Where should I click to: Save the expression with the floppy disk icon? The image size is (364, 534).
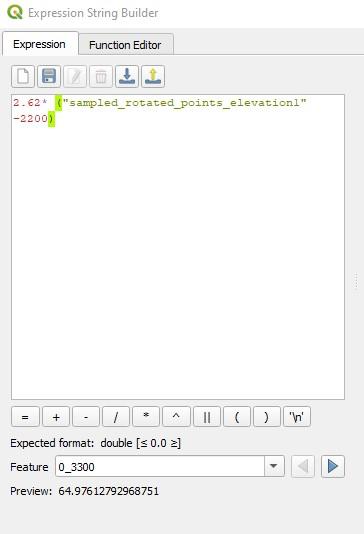(49, 76)
